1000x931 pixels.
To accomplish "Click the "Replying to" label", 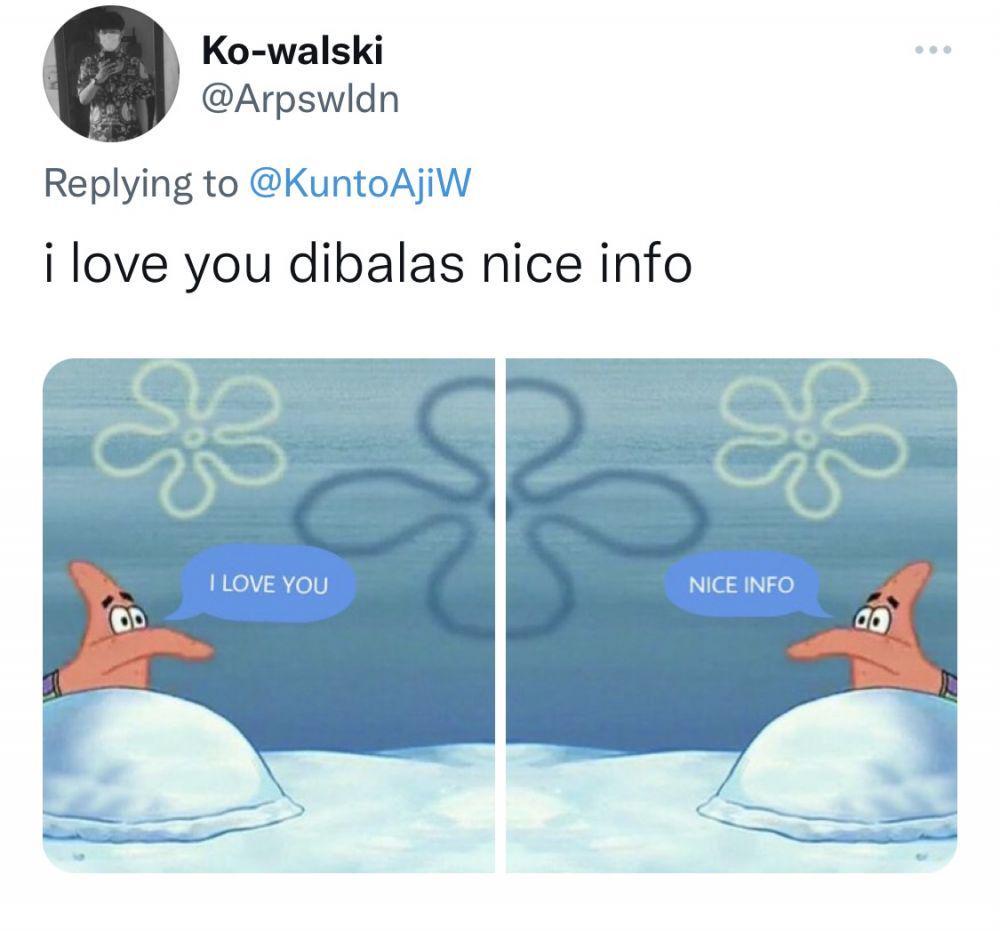I will [x=141, y=184].
